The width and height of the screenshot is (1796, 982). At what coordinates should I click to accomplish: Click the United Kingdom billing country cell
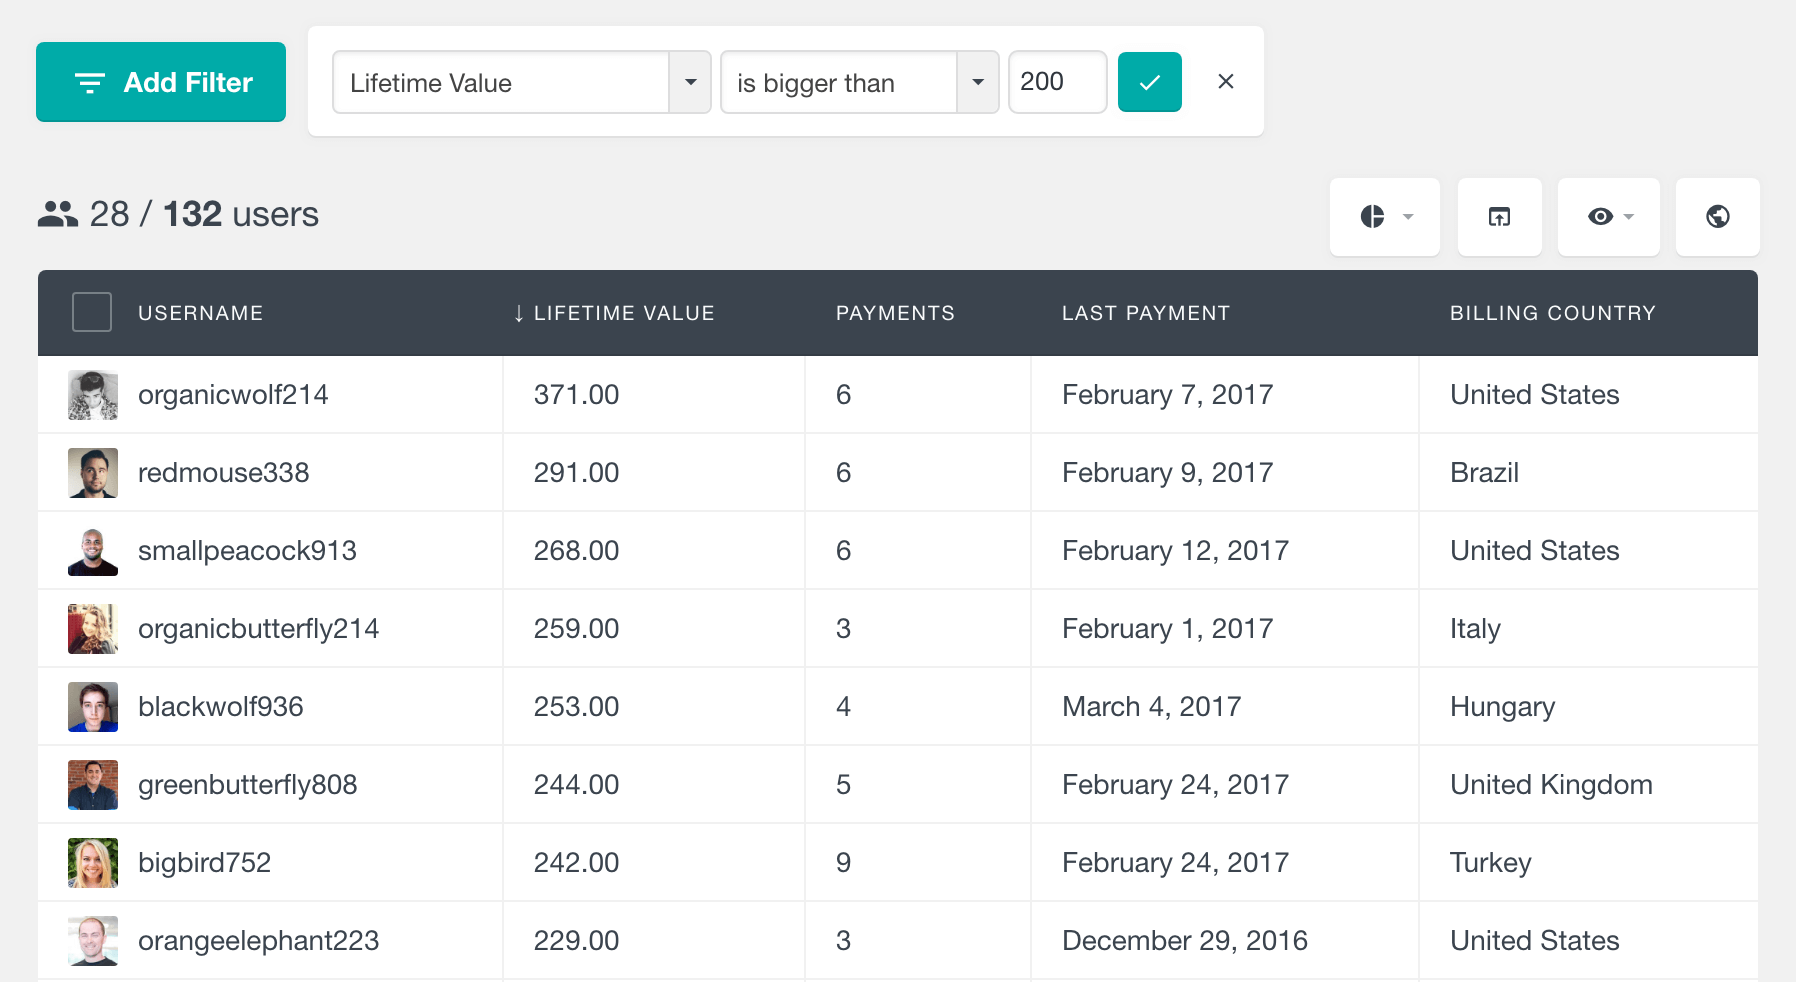(1552, 785)
